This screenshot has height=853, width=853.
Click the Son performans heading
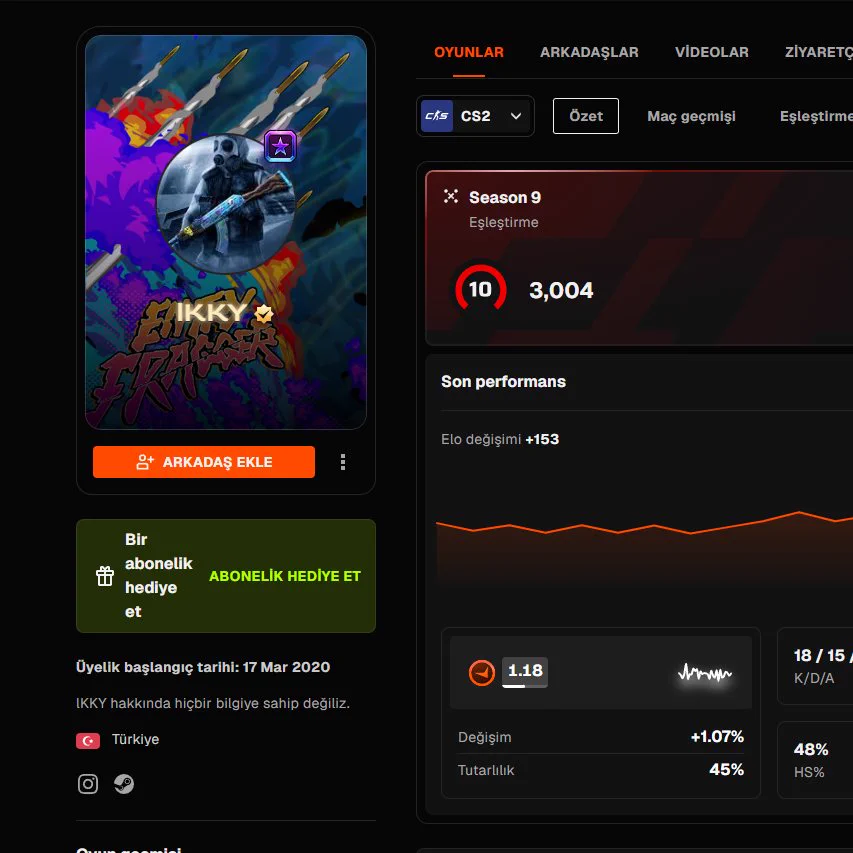(503, 381)
